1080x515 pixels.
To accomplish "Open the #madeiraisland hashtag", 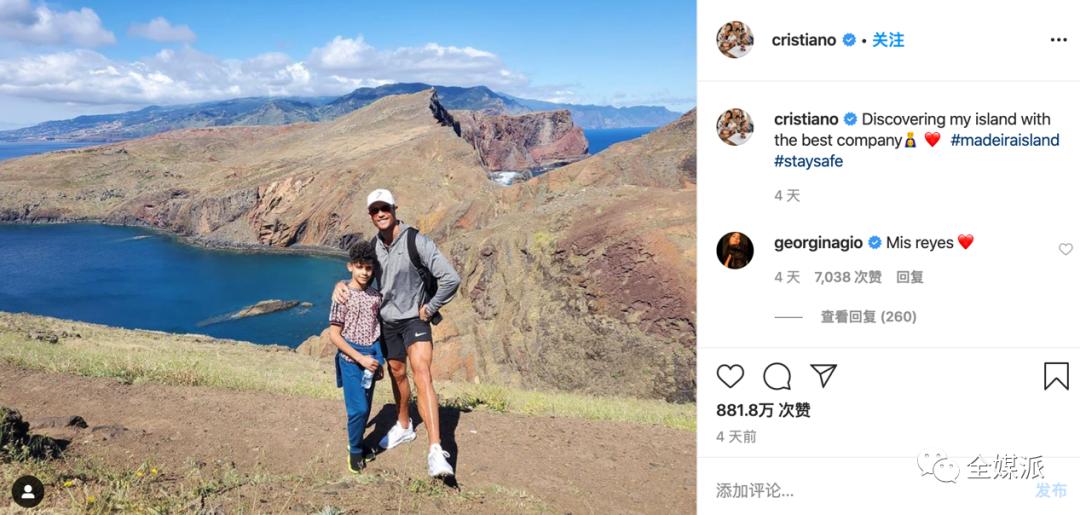I will (1005, 140).
